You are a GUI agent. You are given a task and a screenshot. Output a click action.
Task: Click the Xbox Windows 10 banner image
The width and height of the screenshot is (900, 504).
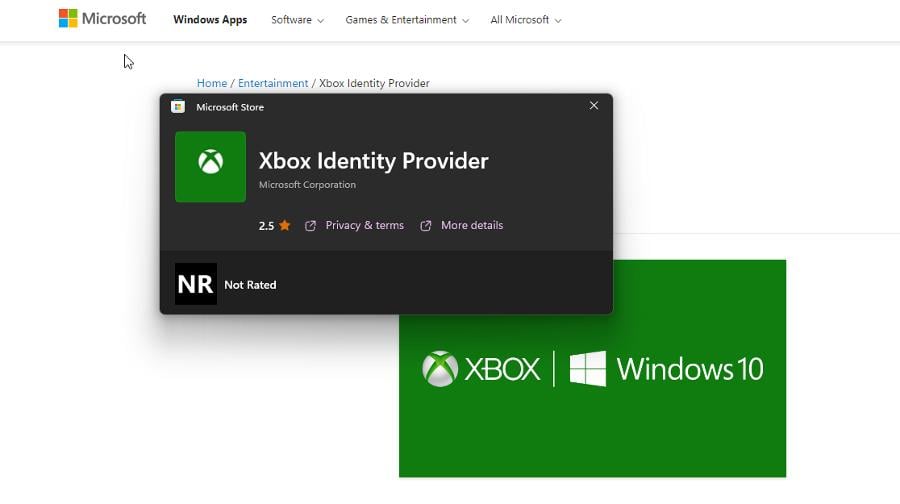click(x=592, y=369)
